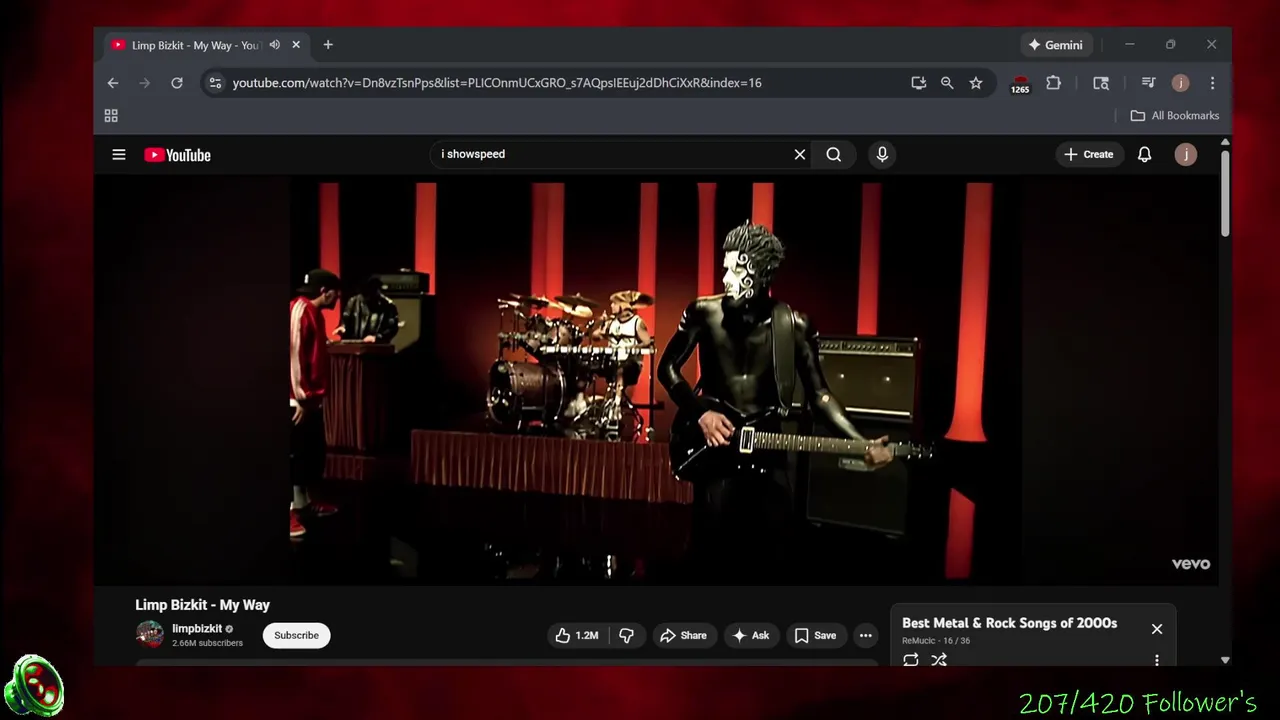Screen dimensions: 1280x720
Task: Open the Gemini panel
Action: 1055,45
